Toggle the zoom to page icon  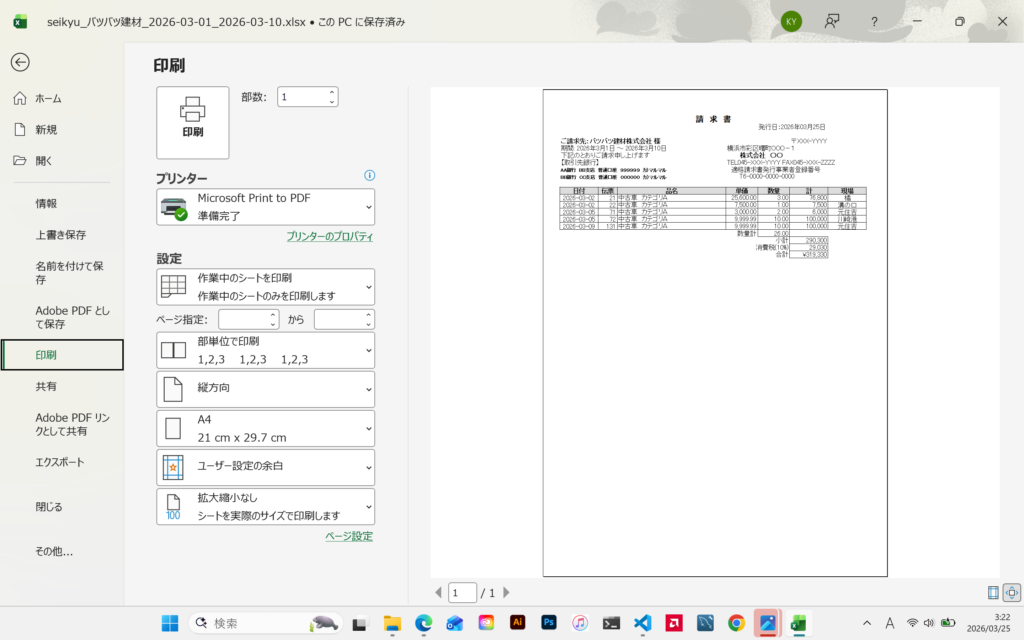pos(1011,592)
